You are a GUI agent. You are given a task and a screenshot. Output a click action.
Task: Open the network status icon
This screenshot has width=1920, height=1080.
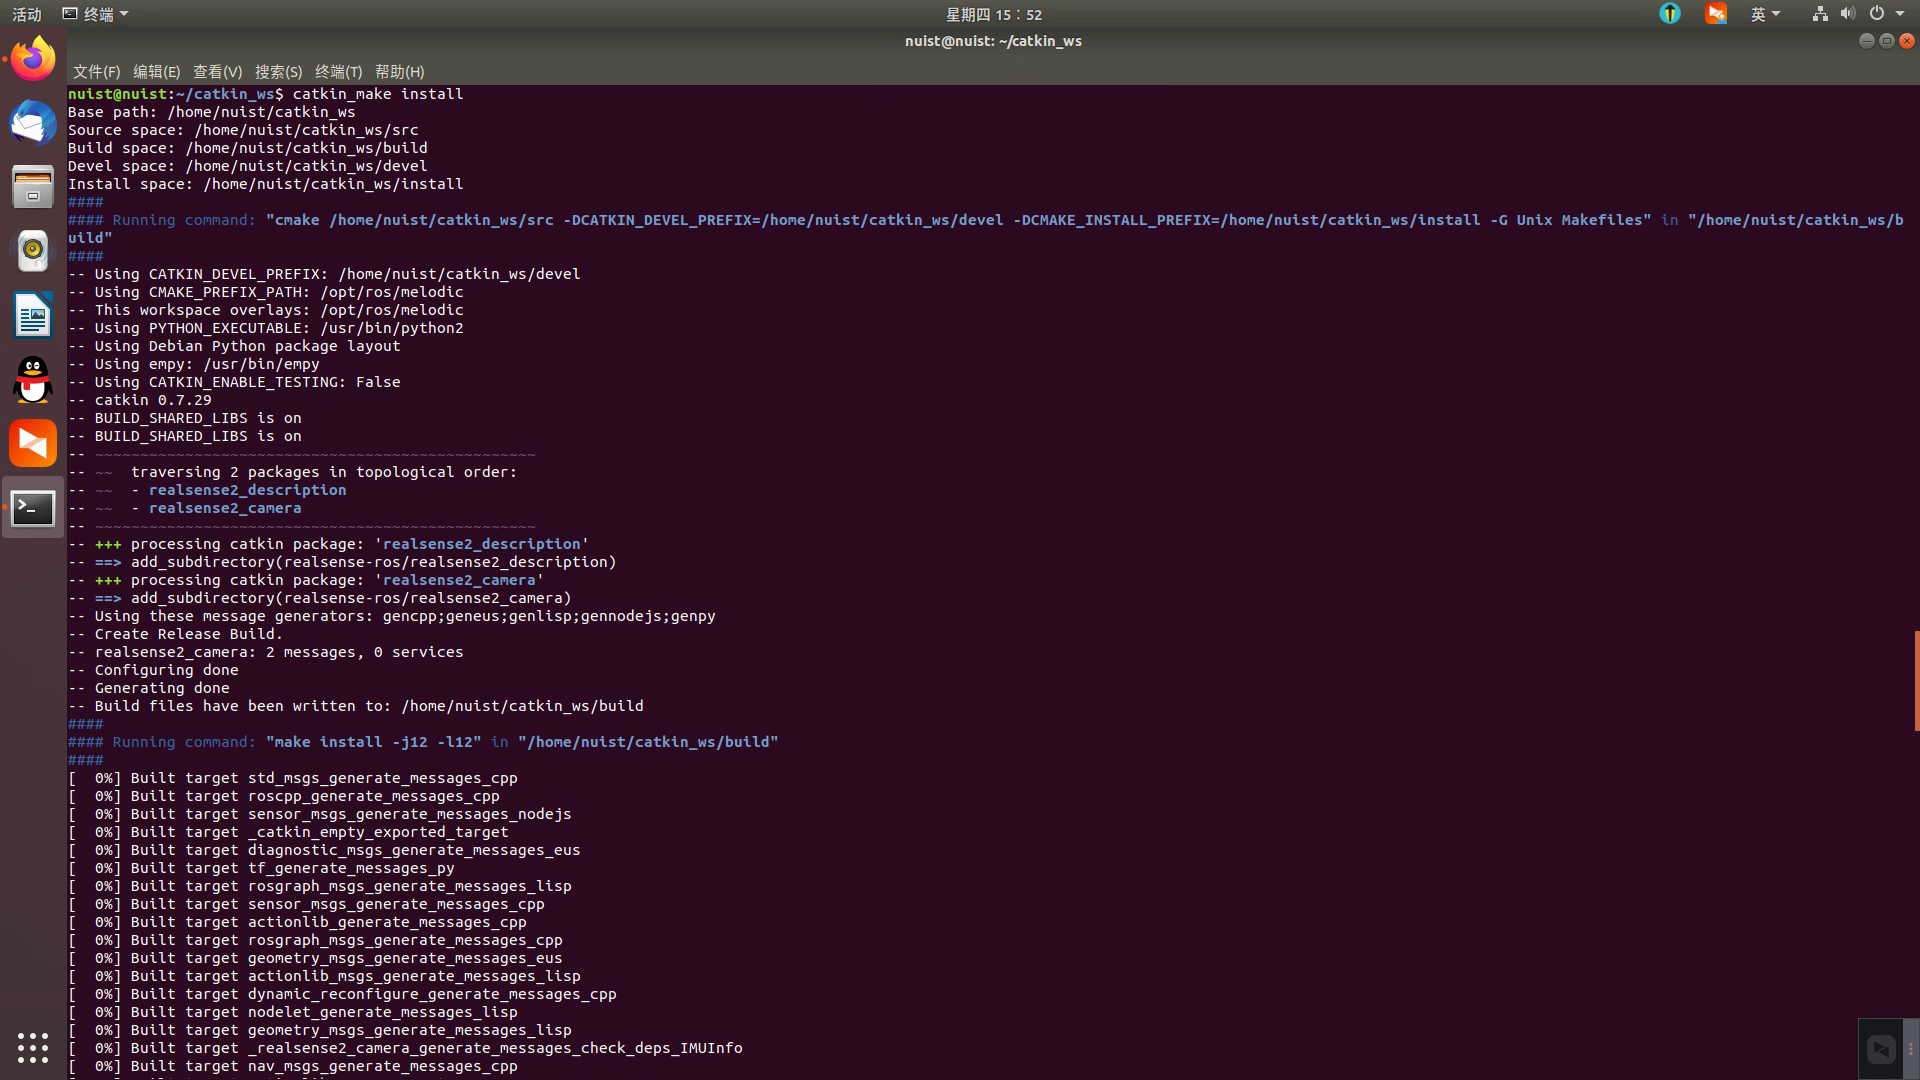1820,14
